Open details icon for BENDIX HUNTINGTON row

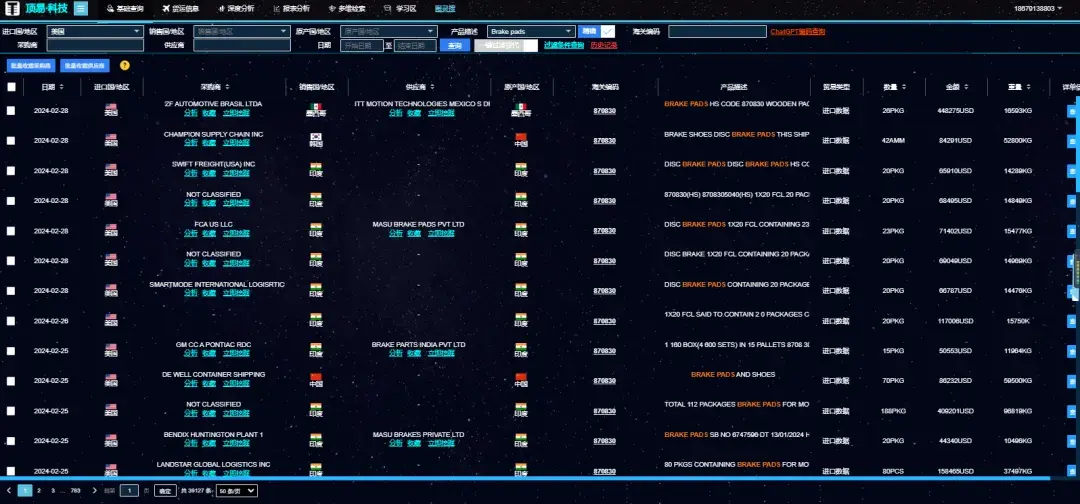coord(1073,441)
